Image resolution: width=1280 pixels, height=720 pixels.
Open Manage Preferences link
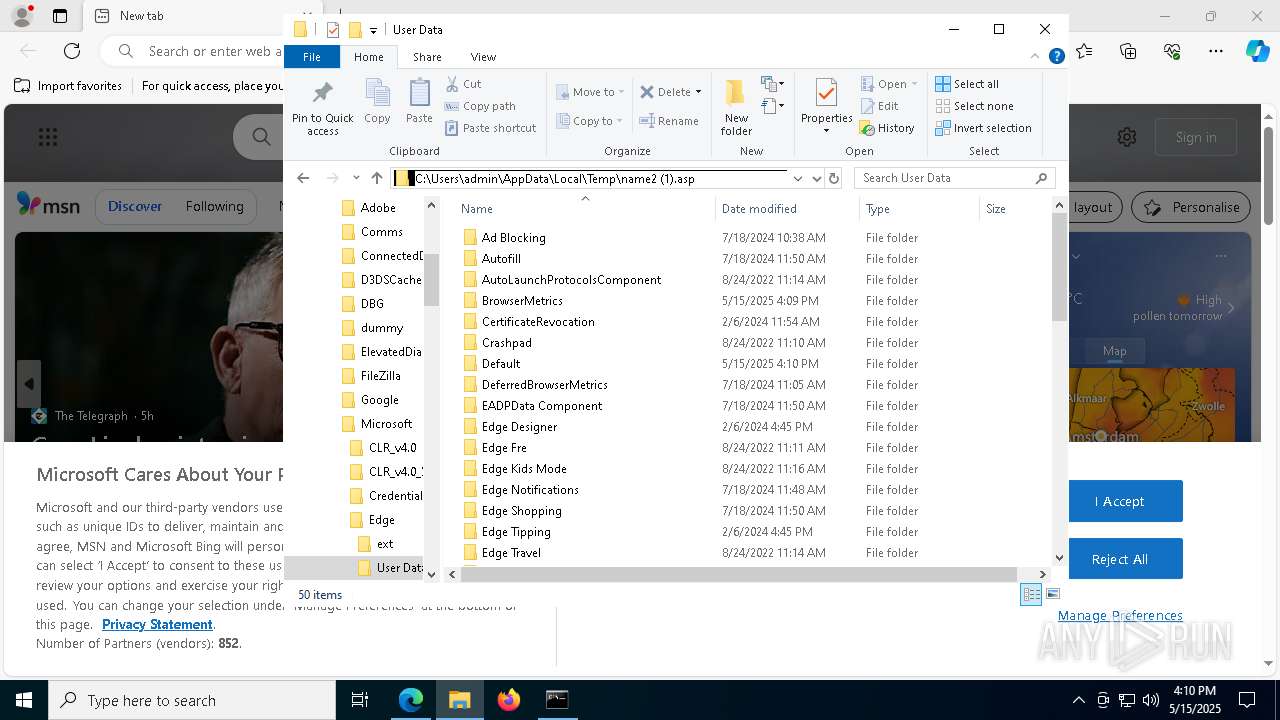pyautogui.click(x=1120, y=616)
